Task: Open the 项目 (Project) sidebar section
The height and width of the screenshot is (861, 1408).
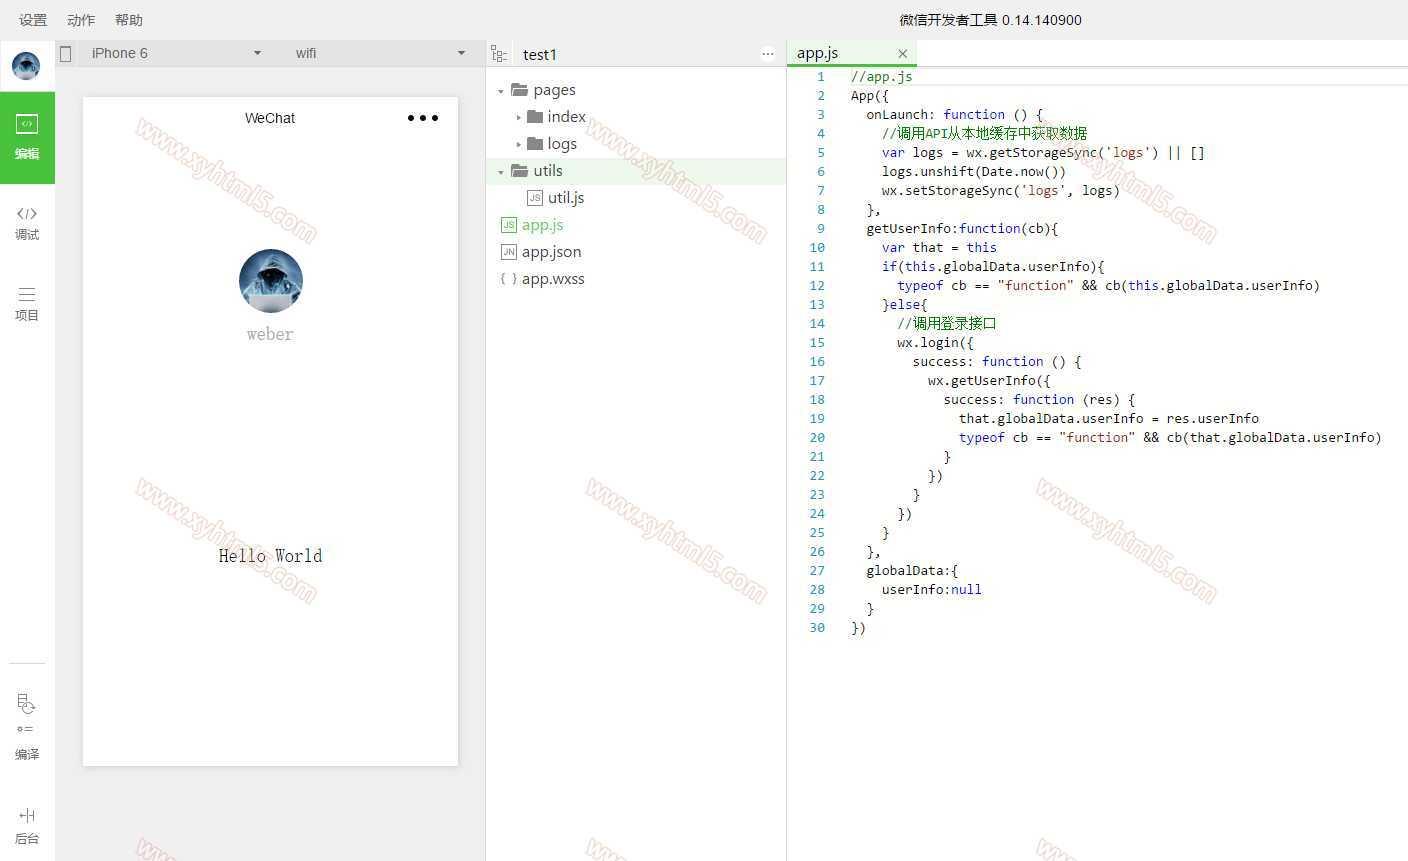Action: [x=27, y=303]
